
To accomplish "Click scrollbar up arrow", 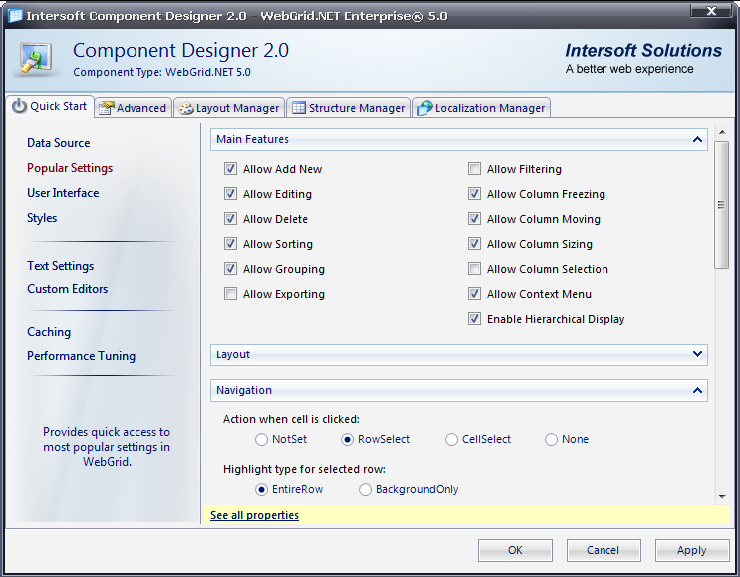I will (722, 132).
